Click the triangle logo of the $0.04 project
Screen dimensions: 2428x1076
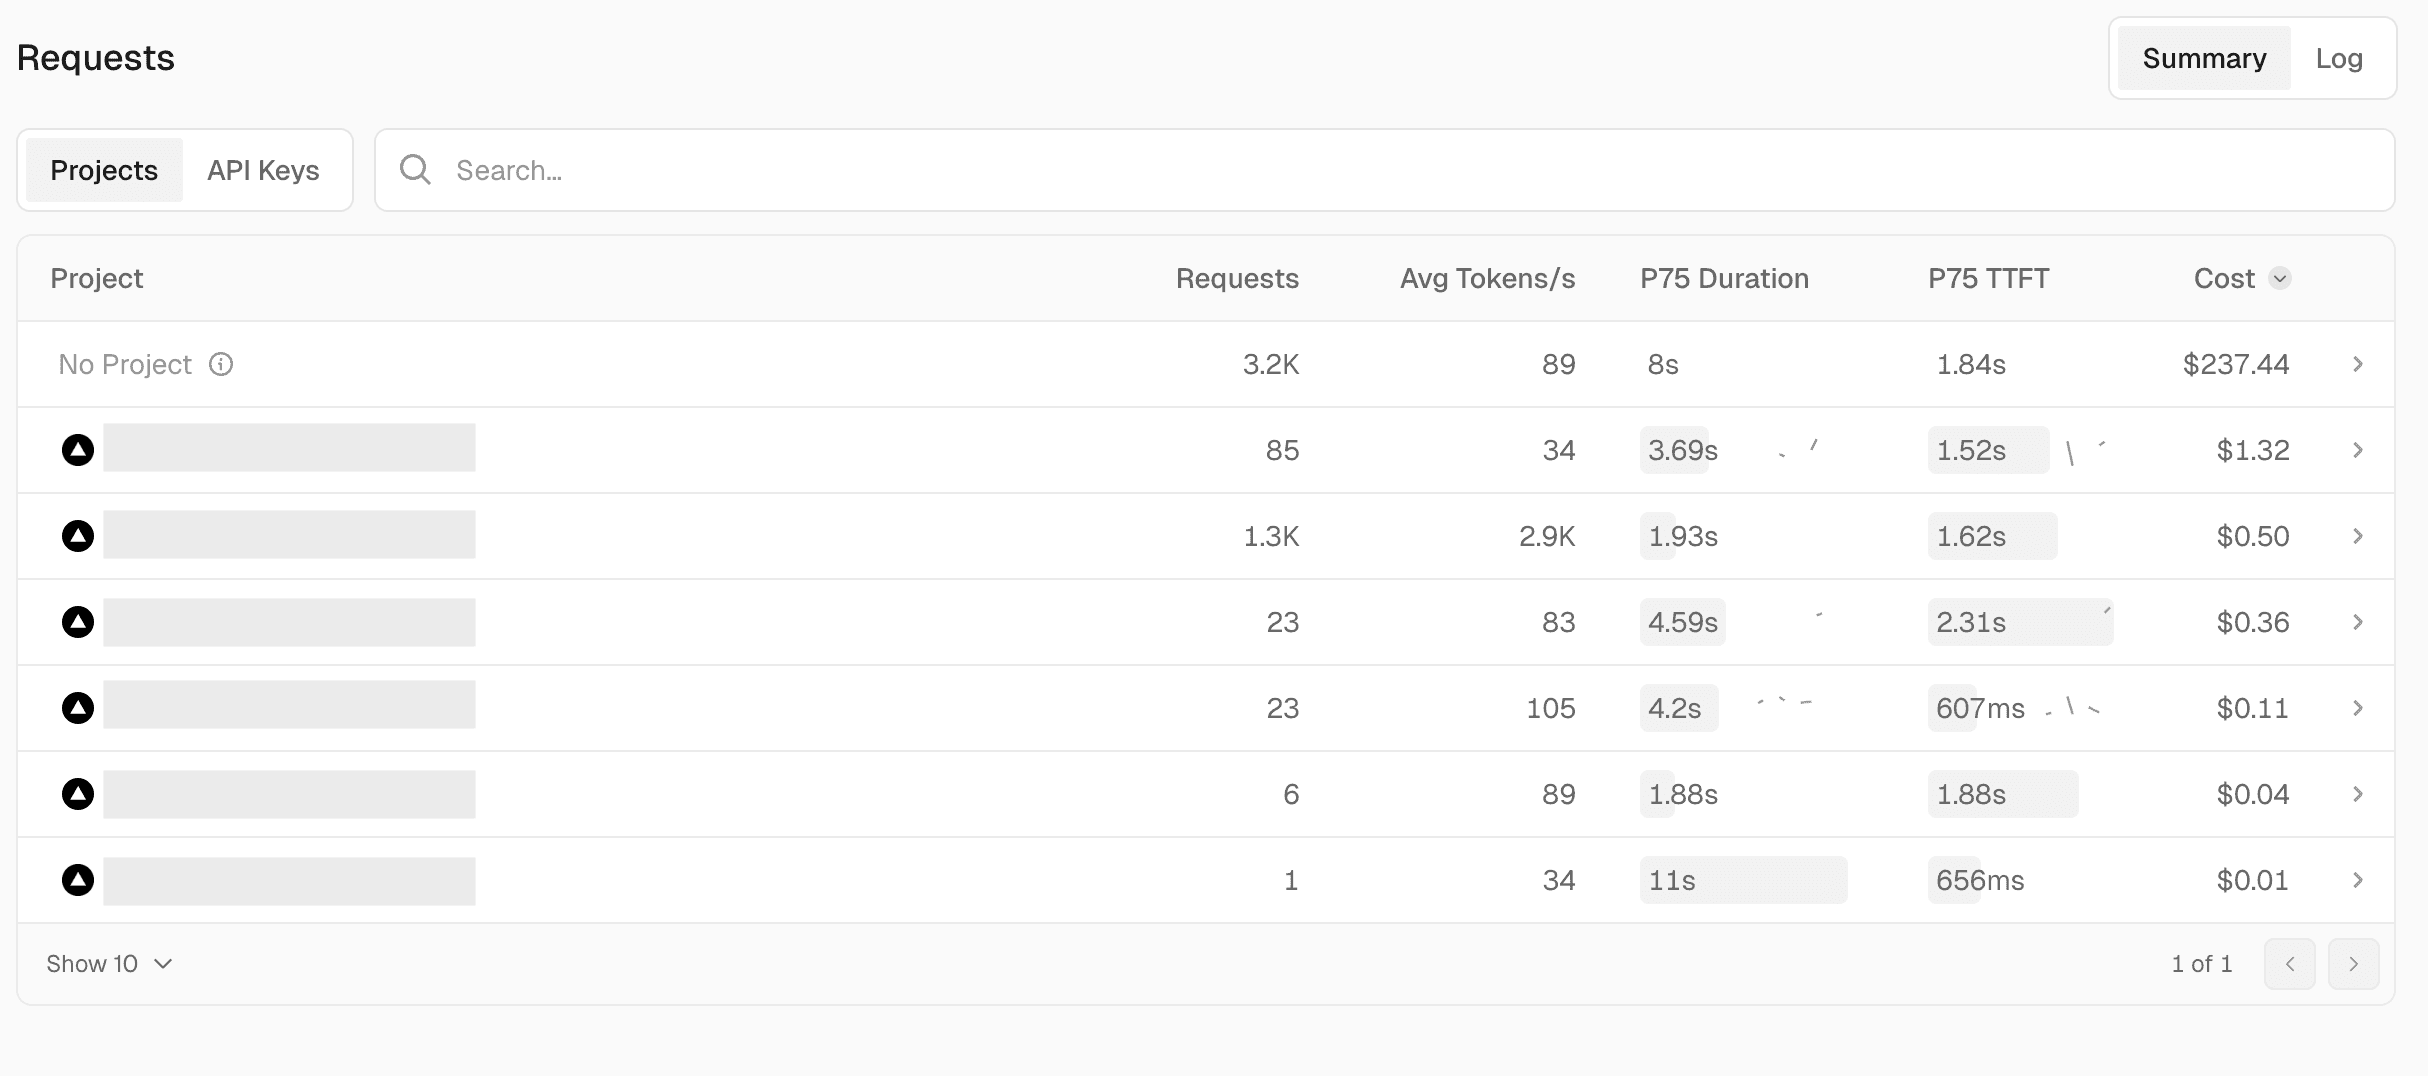click(x=78, y=794)
